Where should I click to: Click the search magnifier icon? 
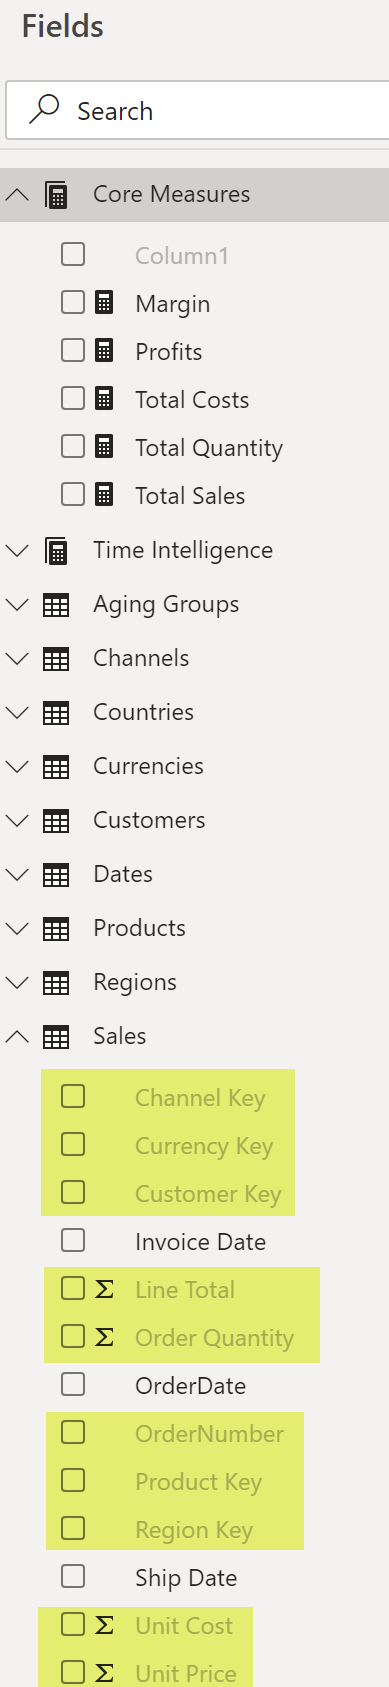coord(44,109)
